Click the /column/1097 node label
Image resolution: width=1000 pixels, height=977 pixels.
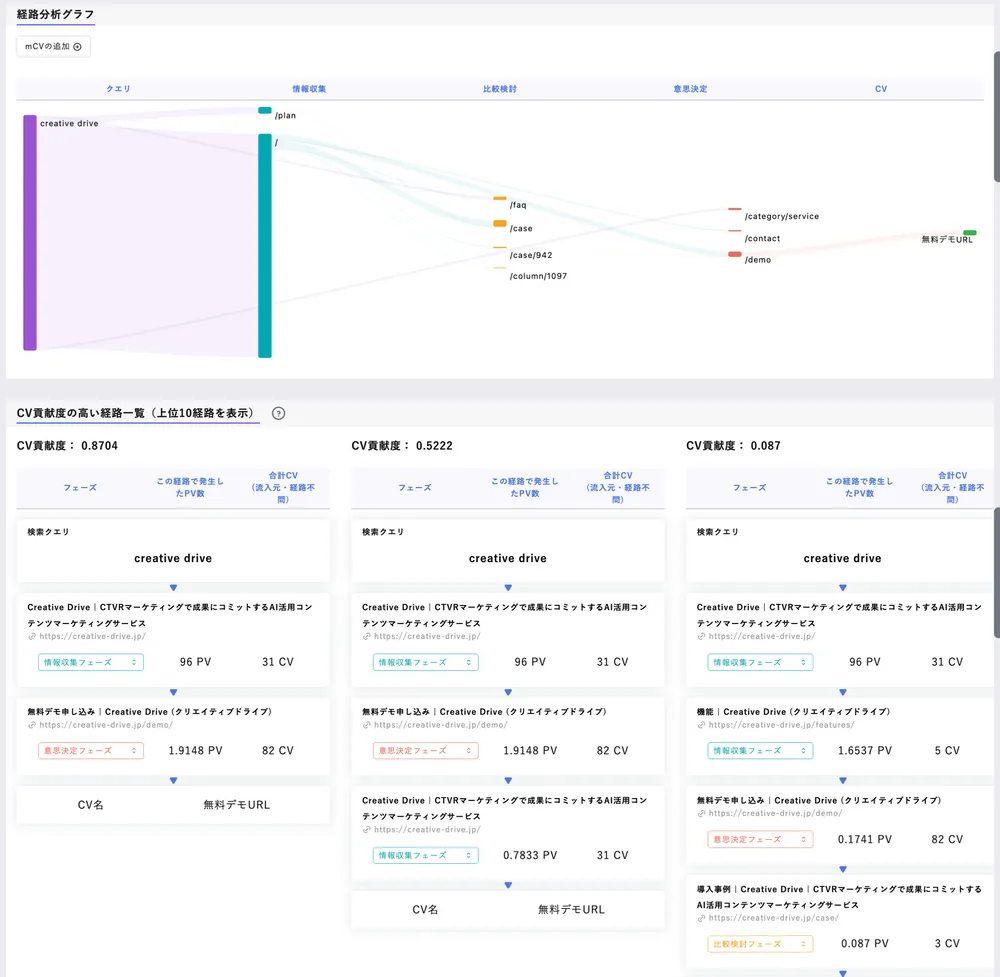point(538,276)
